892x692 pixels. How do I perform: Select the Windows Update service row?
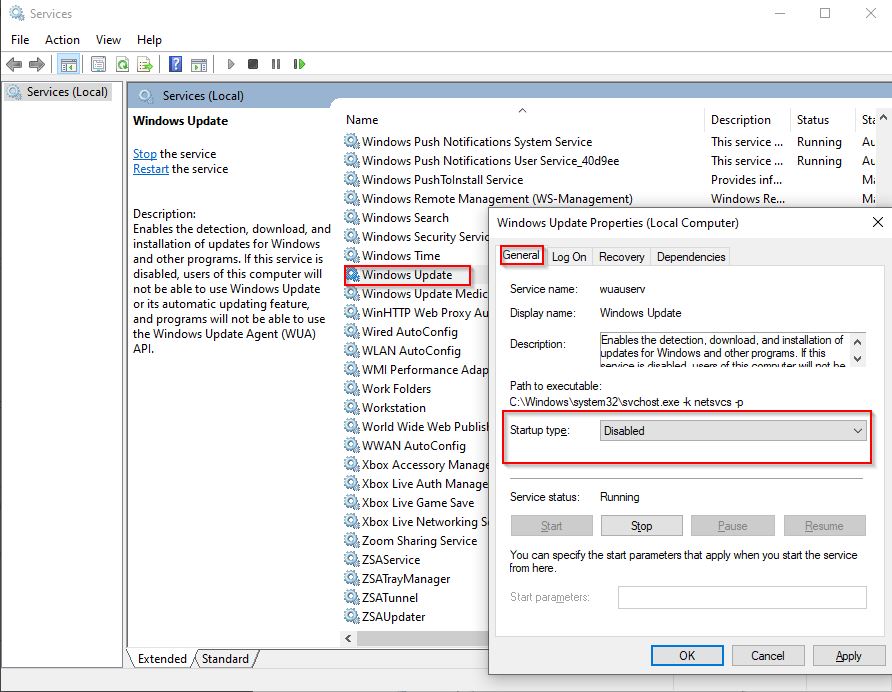407,275
